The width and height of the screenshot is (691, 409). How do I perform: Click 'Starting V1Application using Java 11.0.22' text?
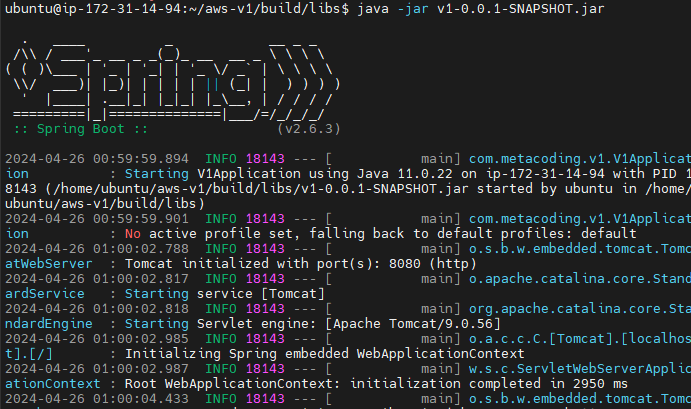pyautogui.click(x=289, y=174)
